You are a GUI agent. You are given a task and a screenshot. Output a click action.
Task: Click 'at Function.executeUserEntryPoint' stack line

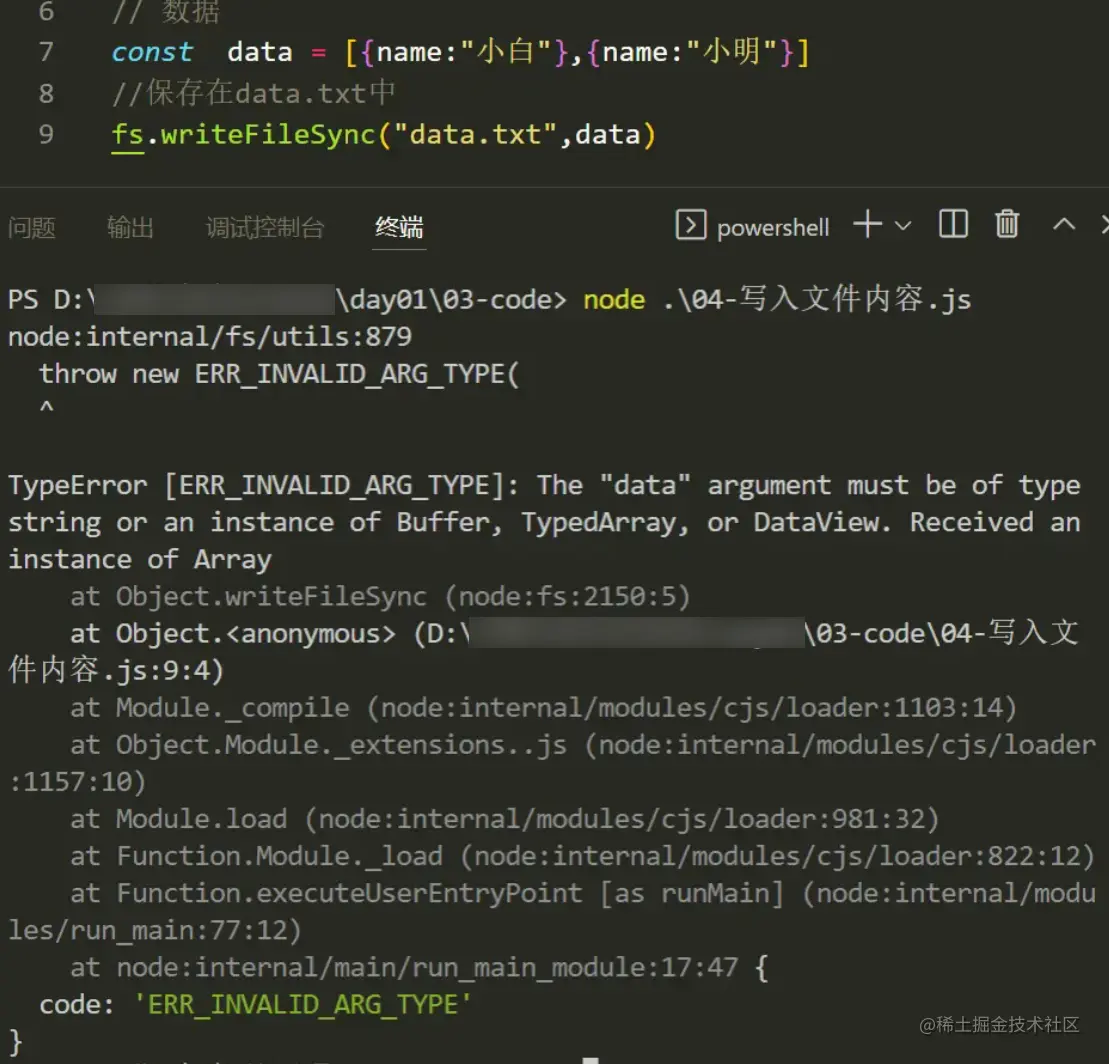click(x=552, y=912)
